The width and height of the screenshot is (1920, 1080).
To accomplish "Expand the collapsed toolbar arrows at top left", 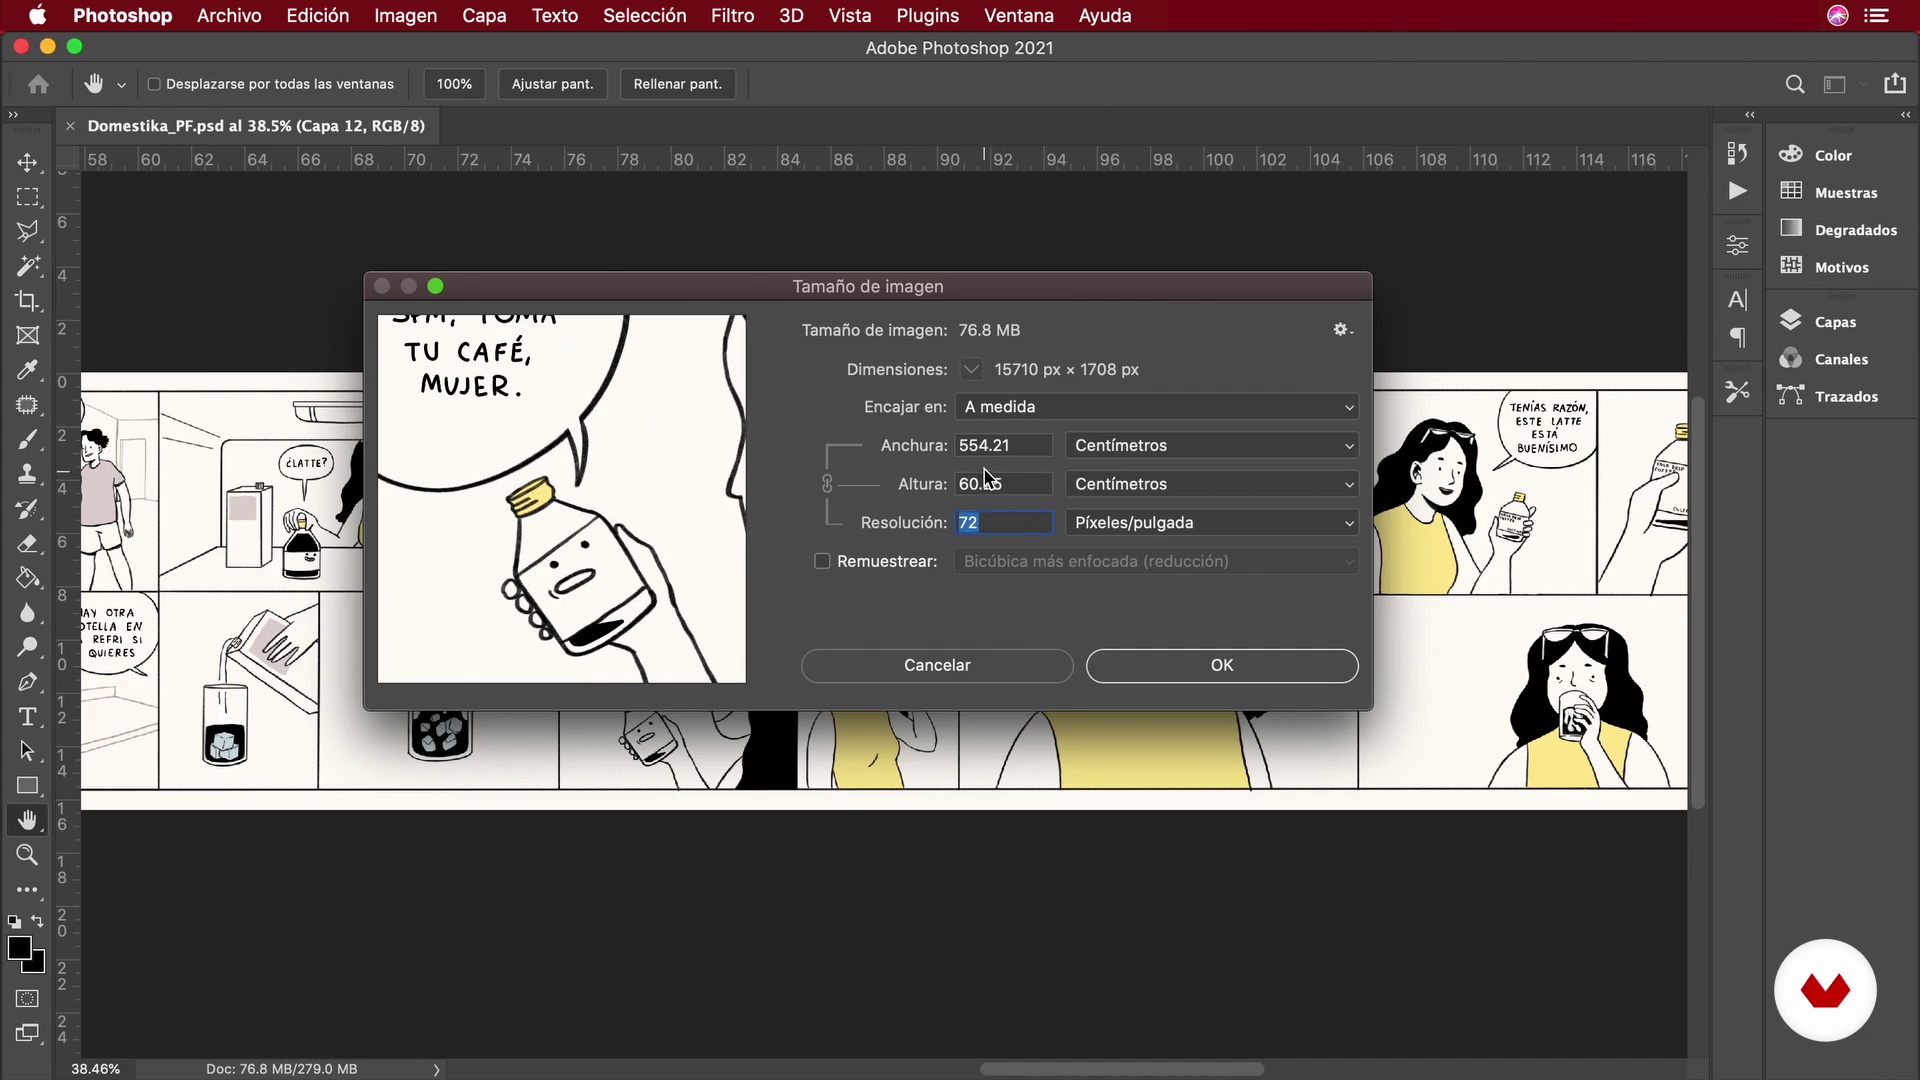I will pos(13,115).
